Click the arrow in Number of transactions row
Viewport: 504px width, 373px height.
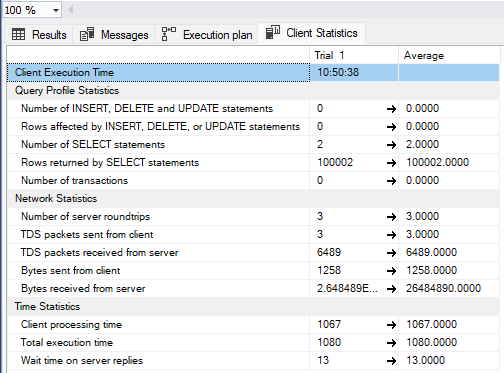pos(391,181)
